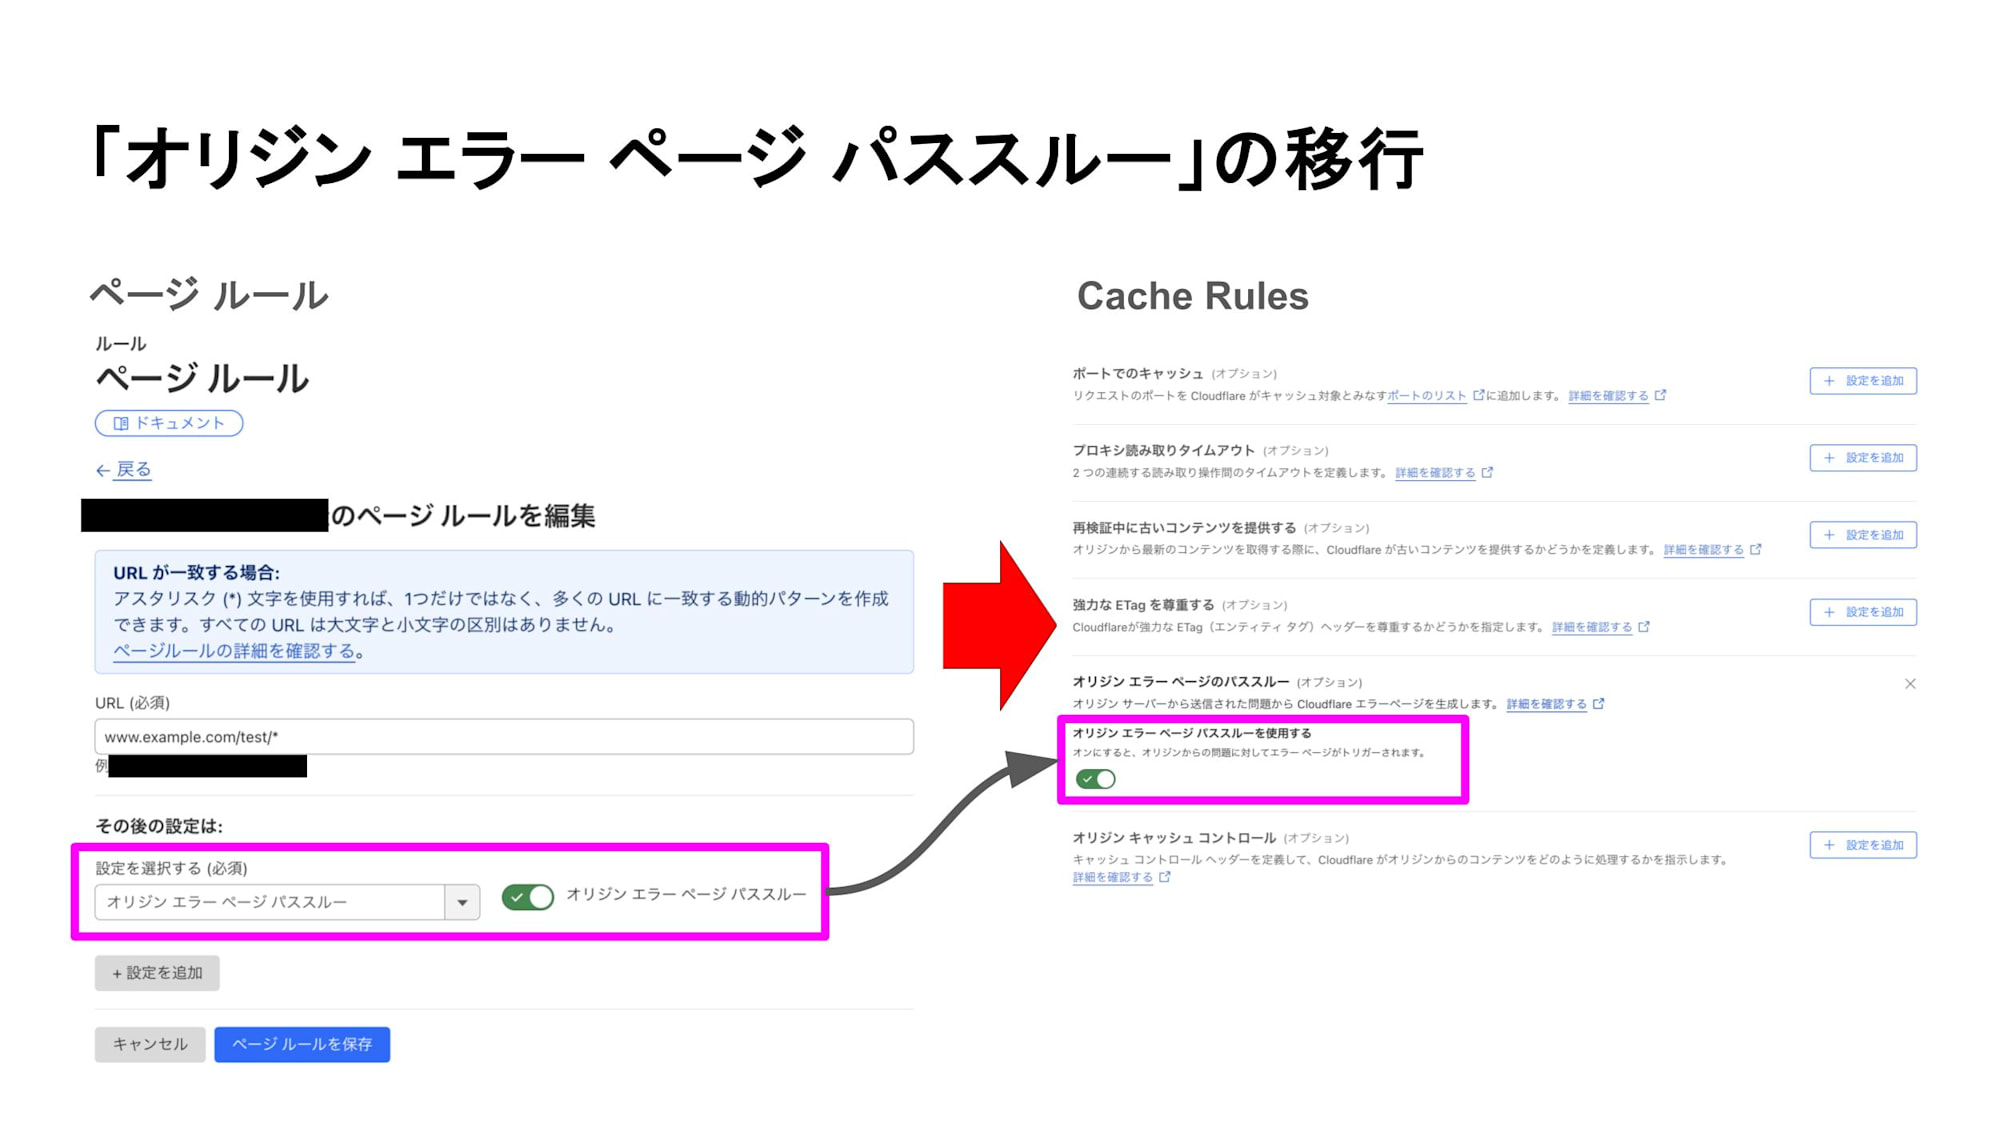
Task: Toggle the オリジン エラー ページ パススルー switch in Page Rules
Action: [x=528, y=897]
